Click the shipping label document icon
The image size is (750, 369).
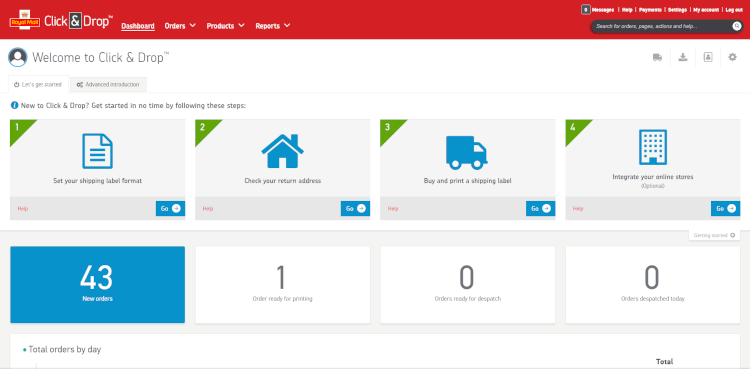[98, 151]
